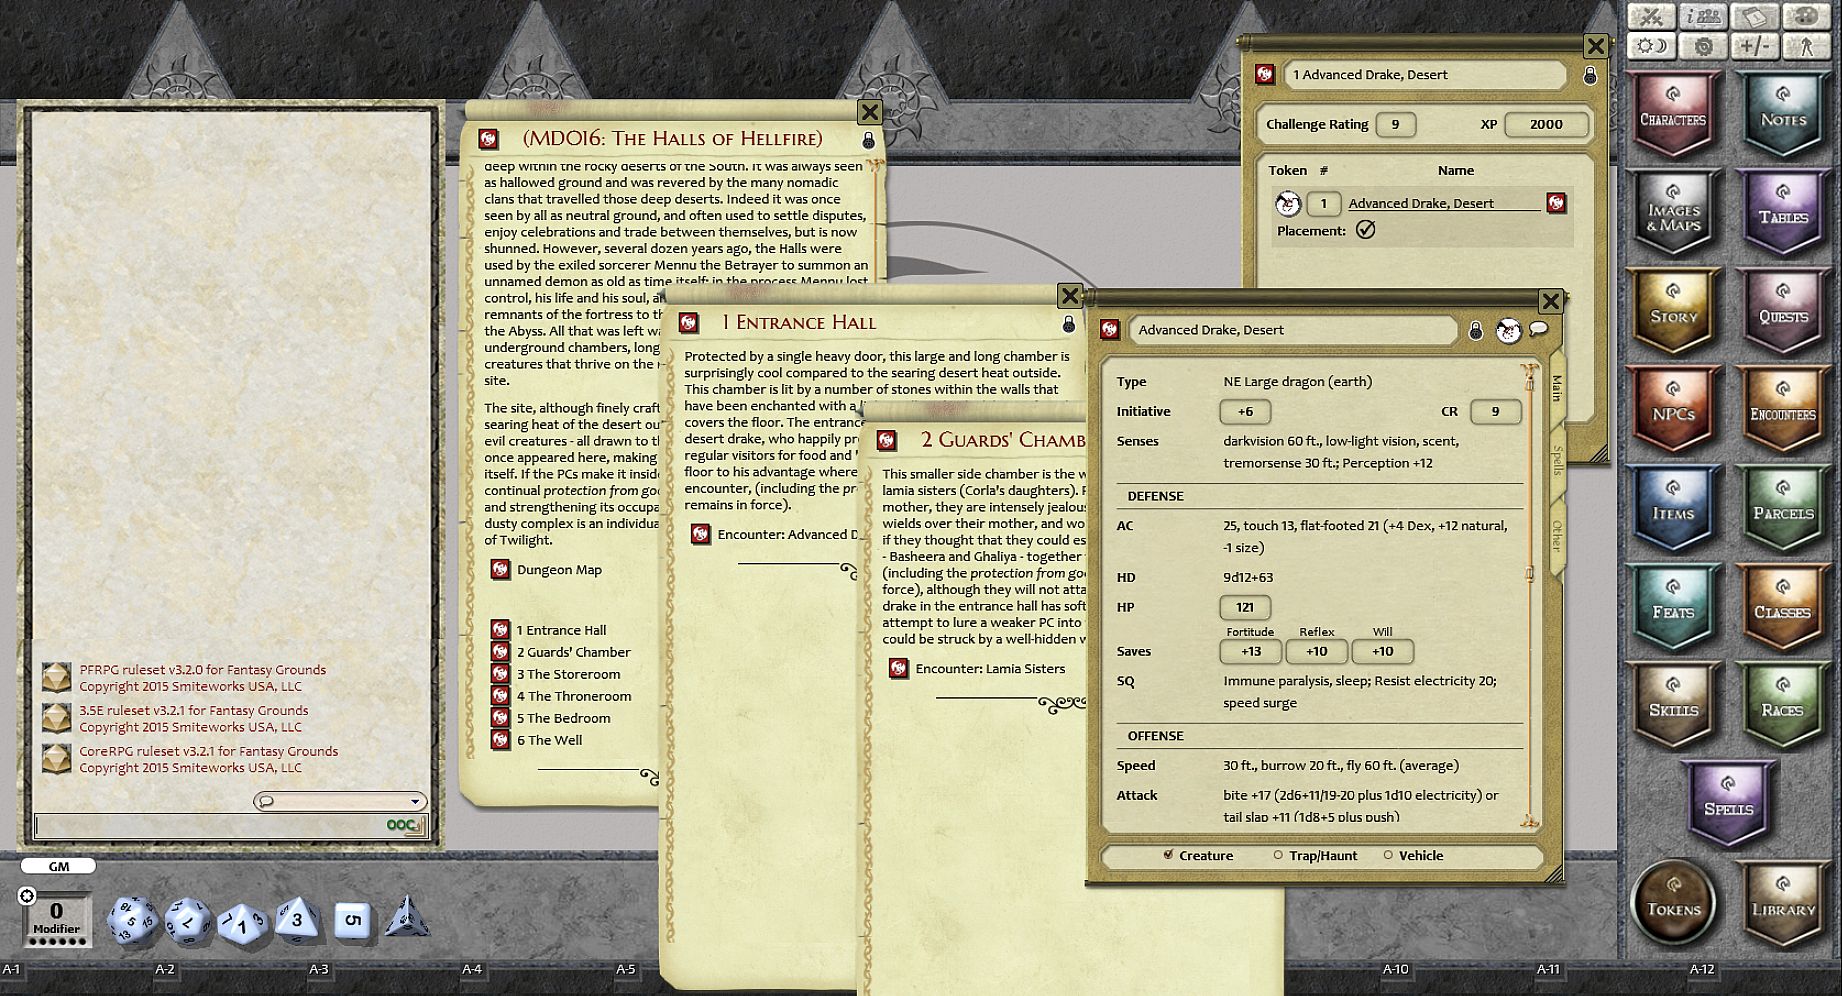1842x996 pixels.
Task: Open the Story shield button
Action: [x=1673, y=311]
